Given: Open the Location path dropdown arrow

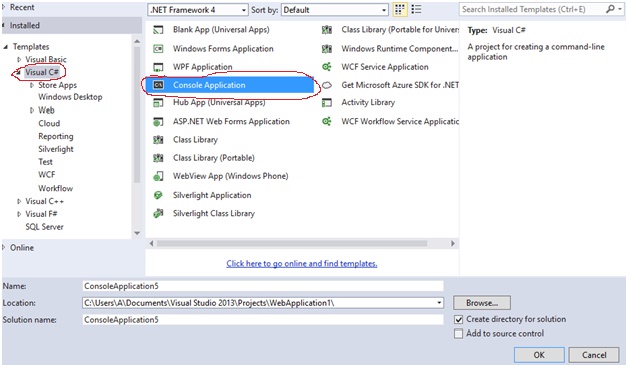Looking at the screenshot, I should [x=439, y=303].
